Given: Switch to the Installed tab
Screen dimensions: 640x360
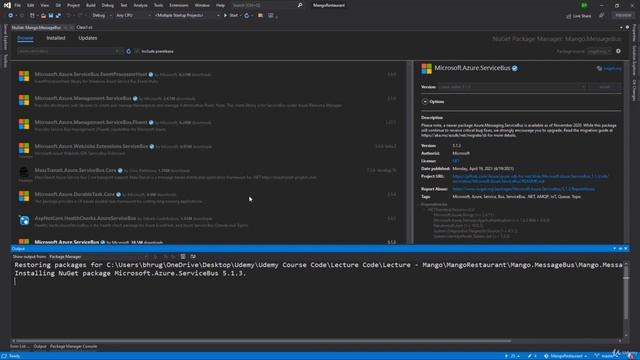Looking at the screenshot, I should (56, 38).
